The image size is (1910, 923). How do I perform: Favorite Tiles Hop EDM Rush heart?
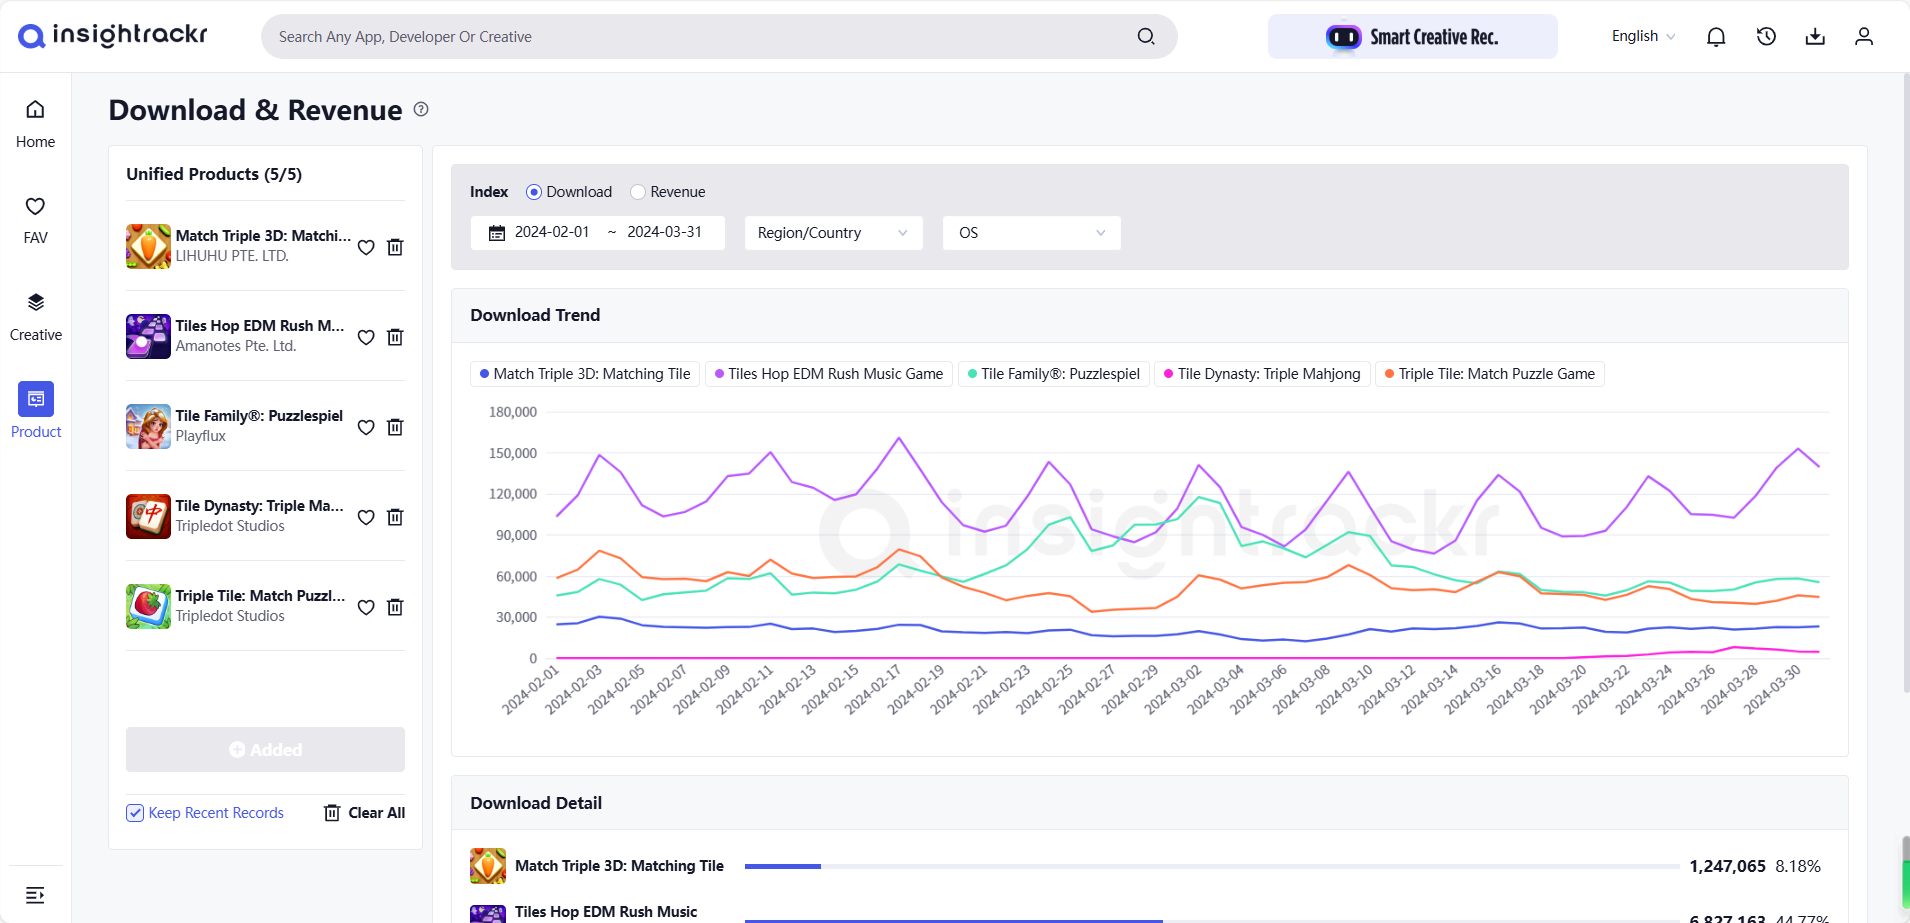366,337
